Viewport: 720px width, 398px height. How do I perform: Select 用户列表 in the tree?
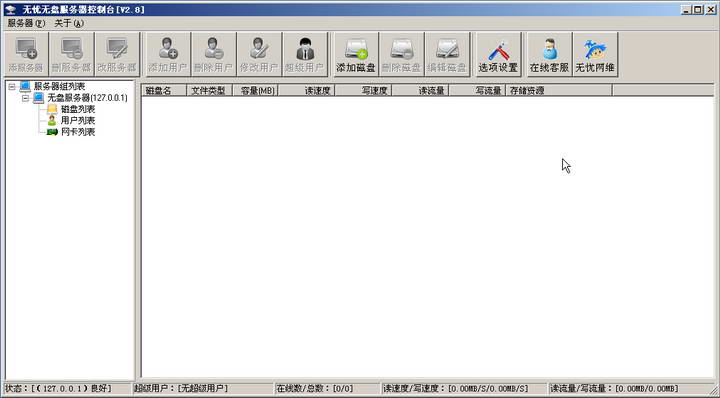pos(78,121)
